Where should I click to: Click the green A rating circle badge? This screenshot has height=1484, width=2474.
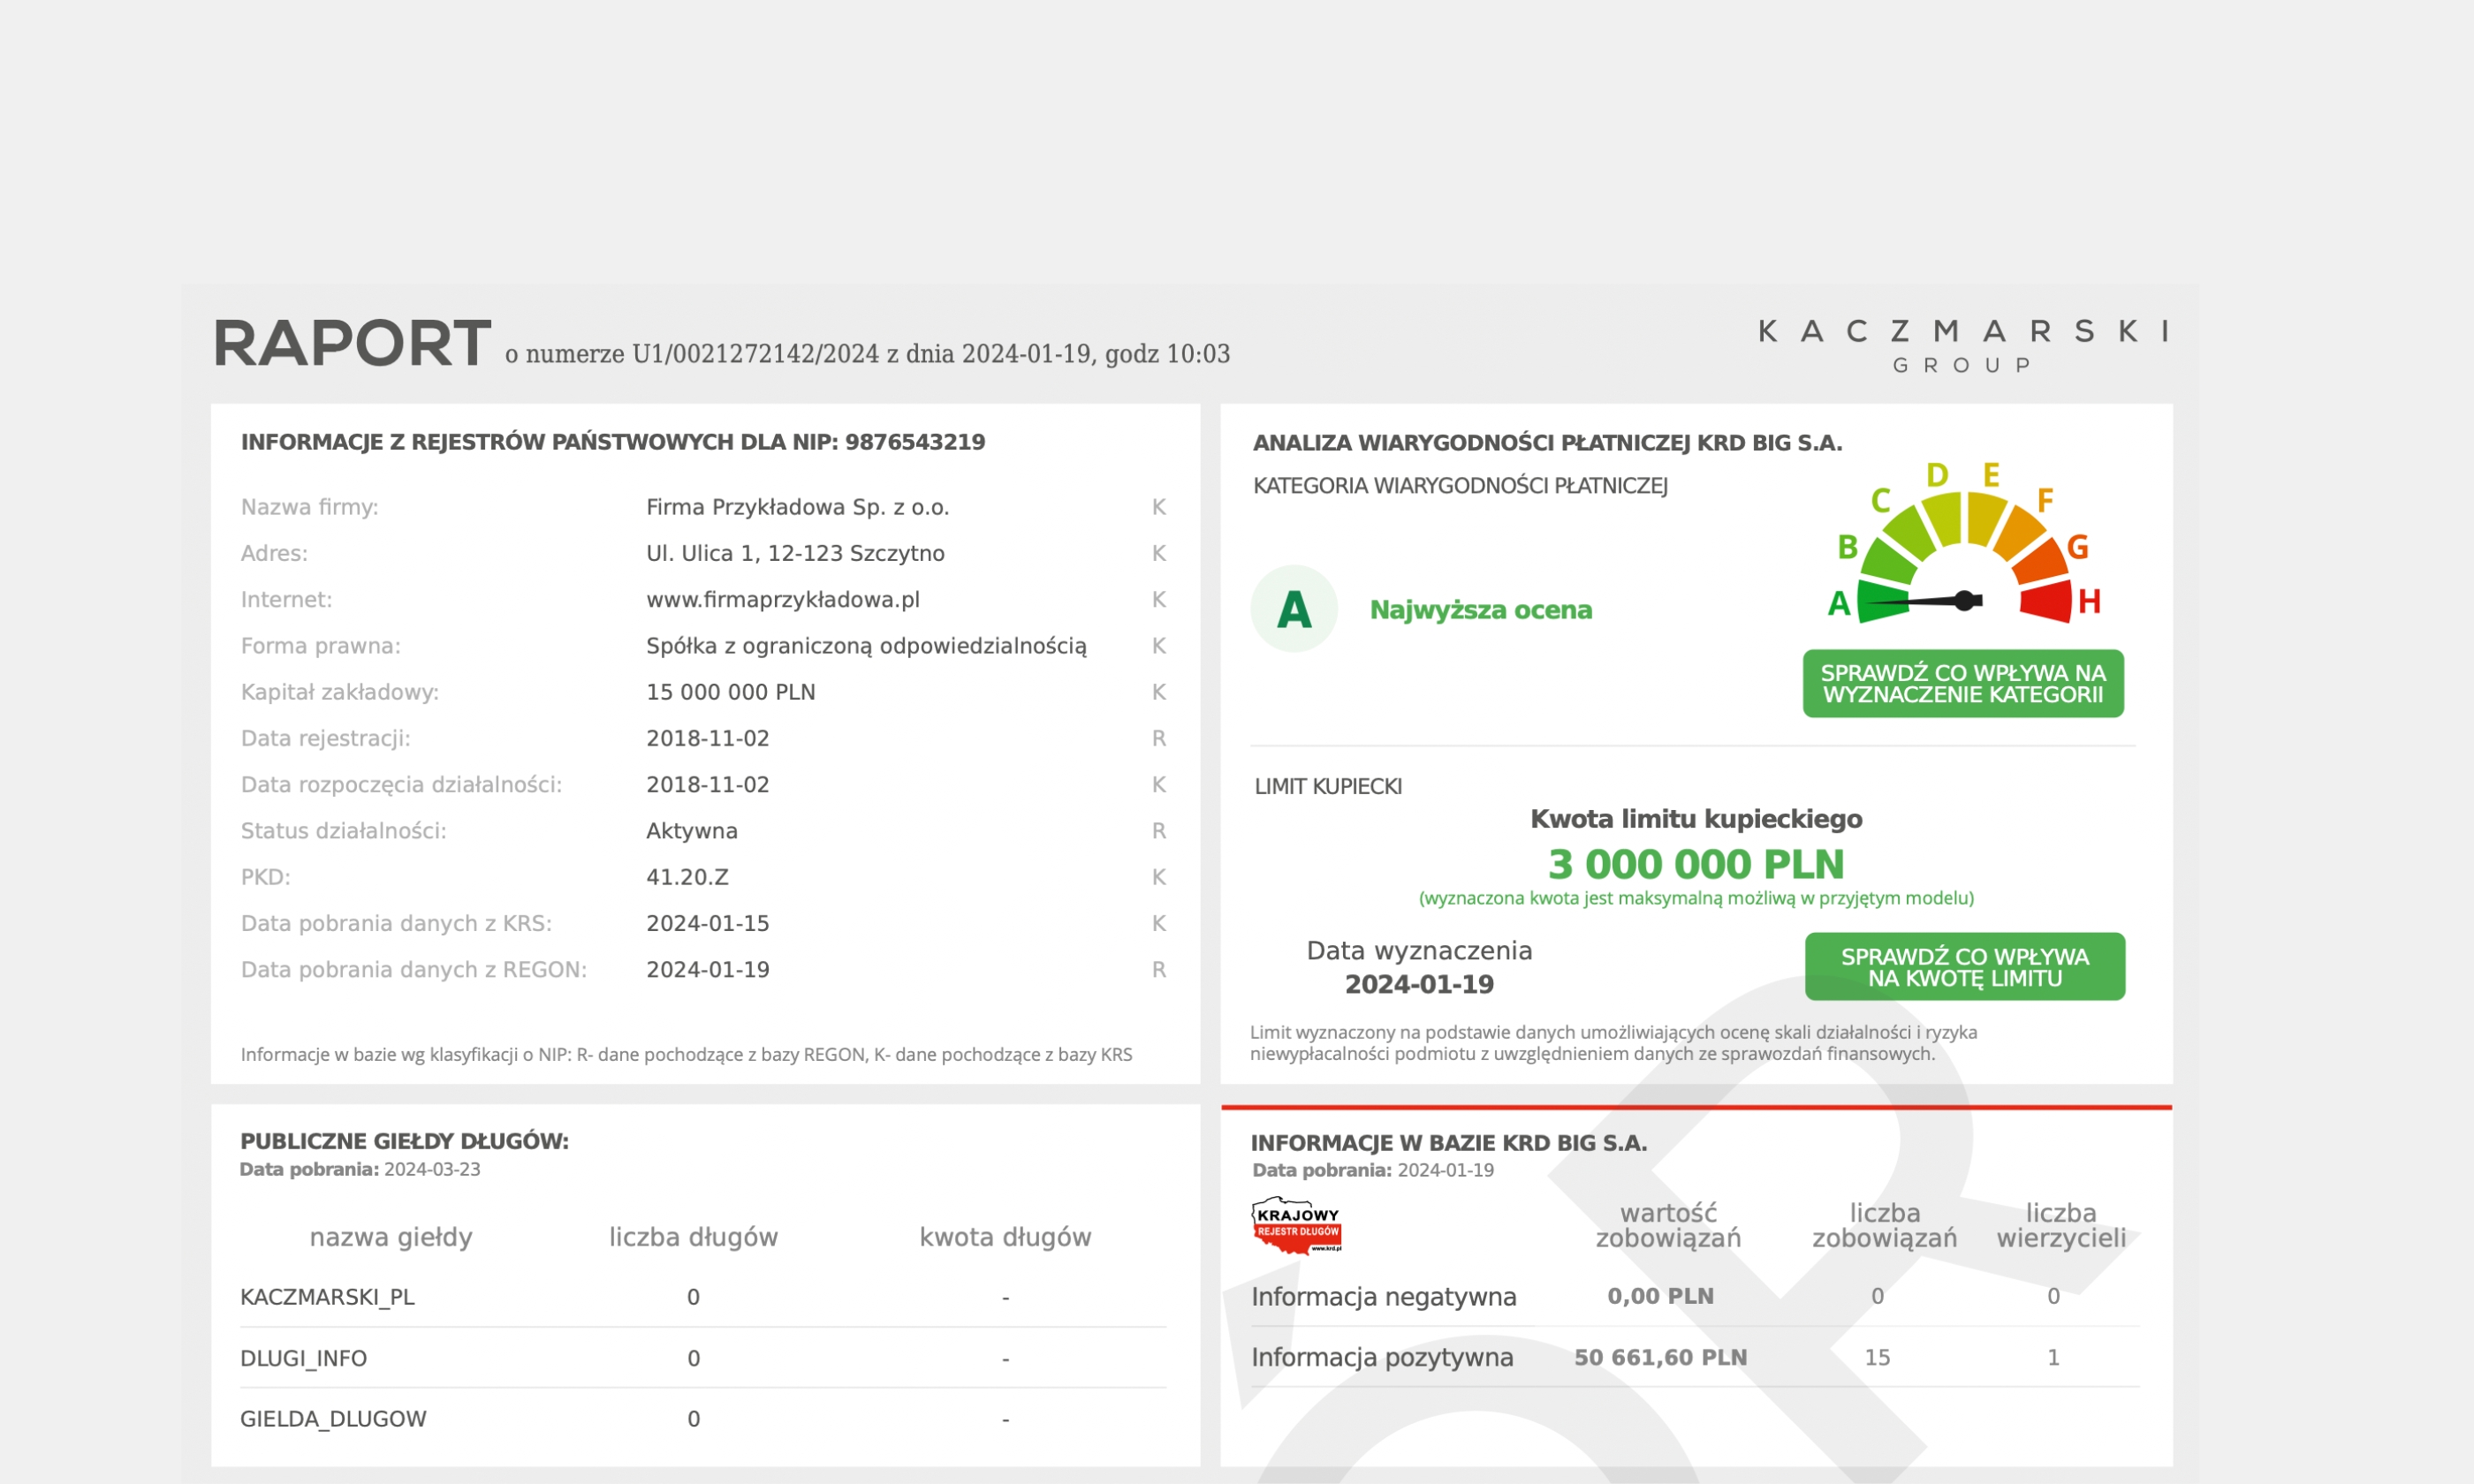(x=1294, y=609)
